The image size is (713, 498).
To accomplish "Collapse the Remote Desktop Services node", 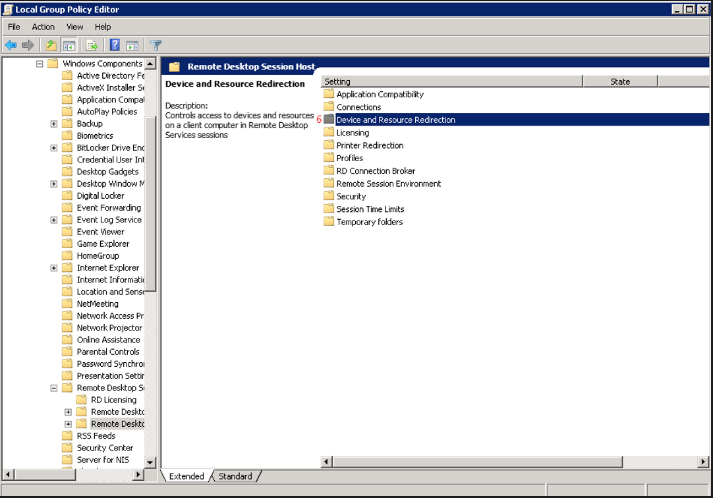I will tap(54, 388).
